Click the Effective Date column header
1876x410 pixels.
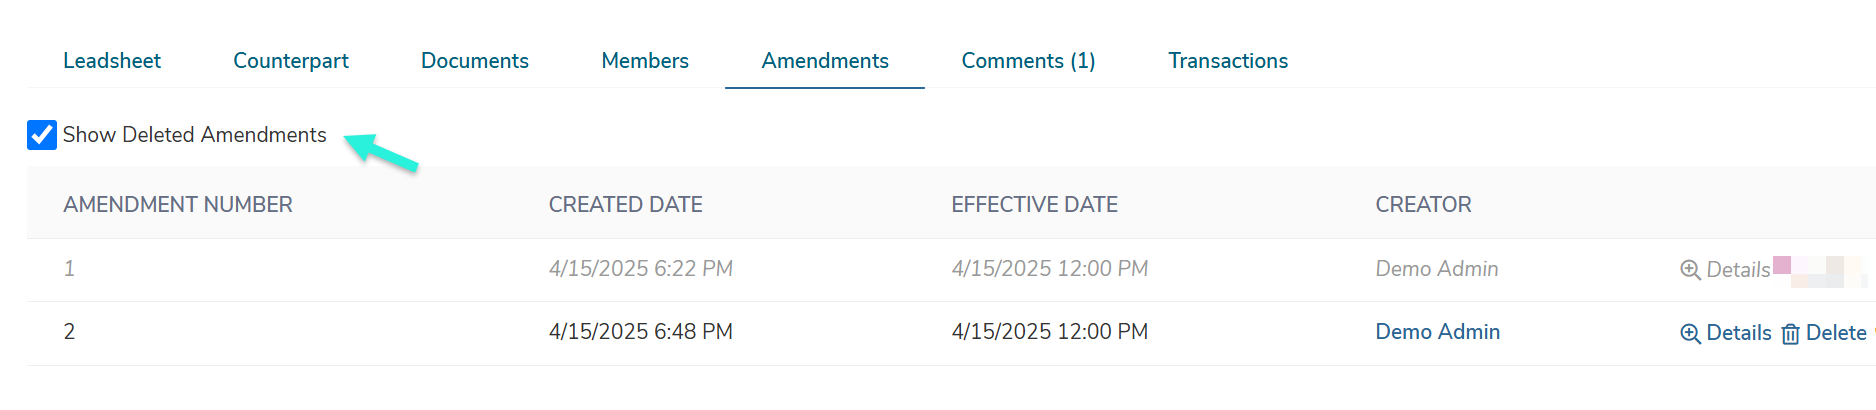[1034, 205]
